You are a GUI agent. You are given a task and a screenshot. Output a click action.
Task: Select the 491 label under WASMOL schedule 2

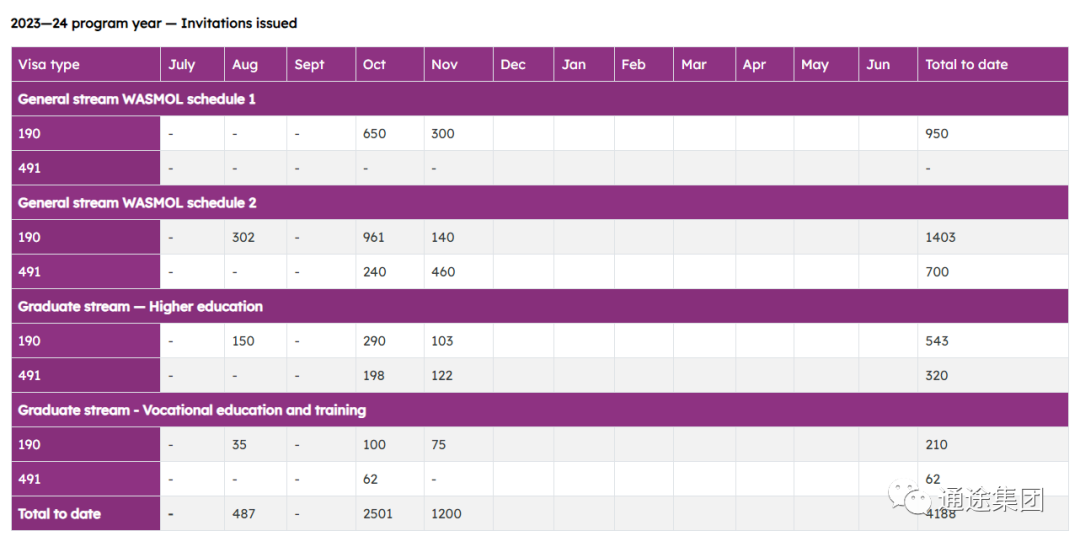(29, 271)
